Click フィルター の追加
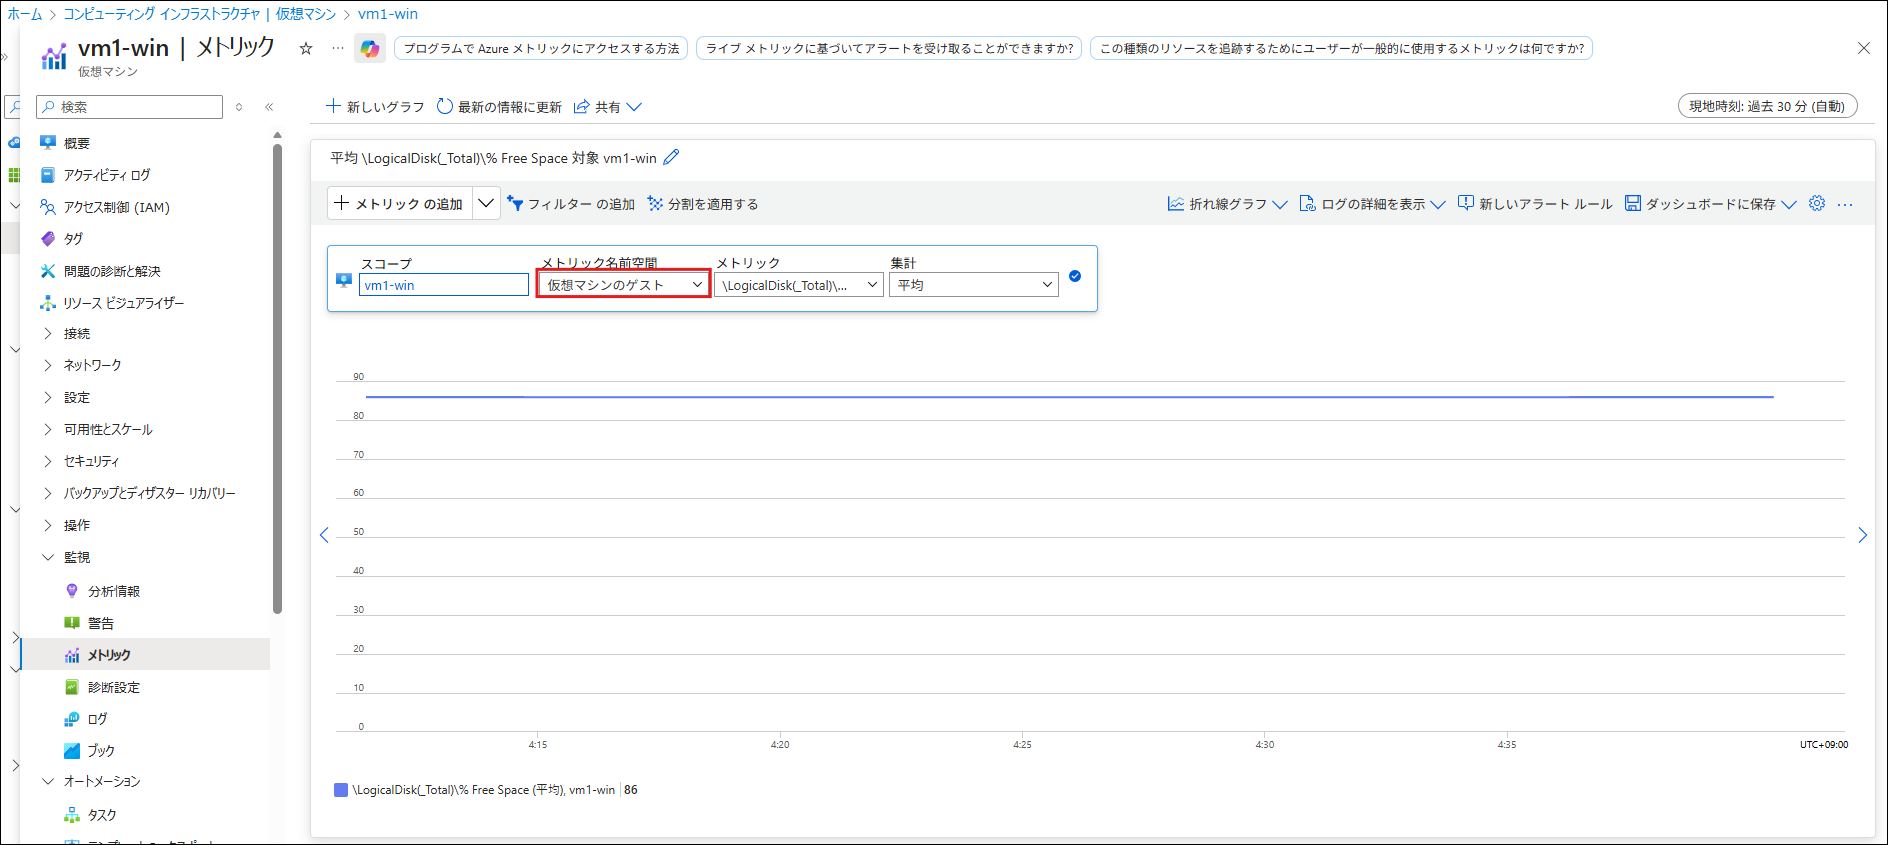 pyautogui.click(x=571, y=204)
